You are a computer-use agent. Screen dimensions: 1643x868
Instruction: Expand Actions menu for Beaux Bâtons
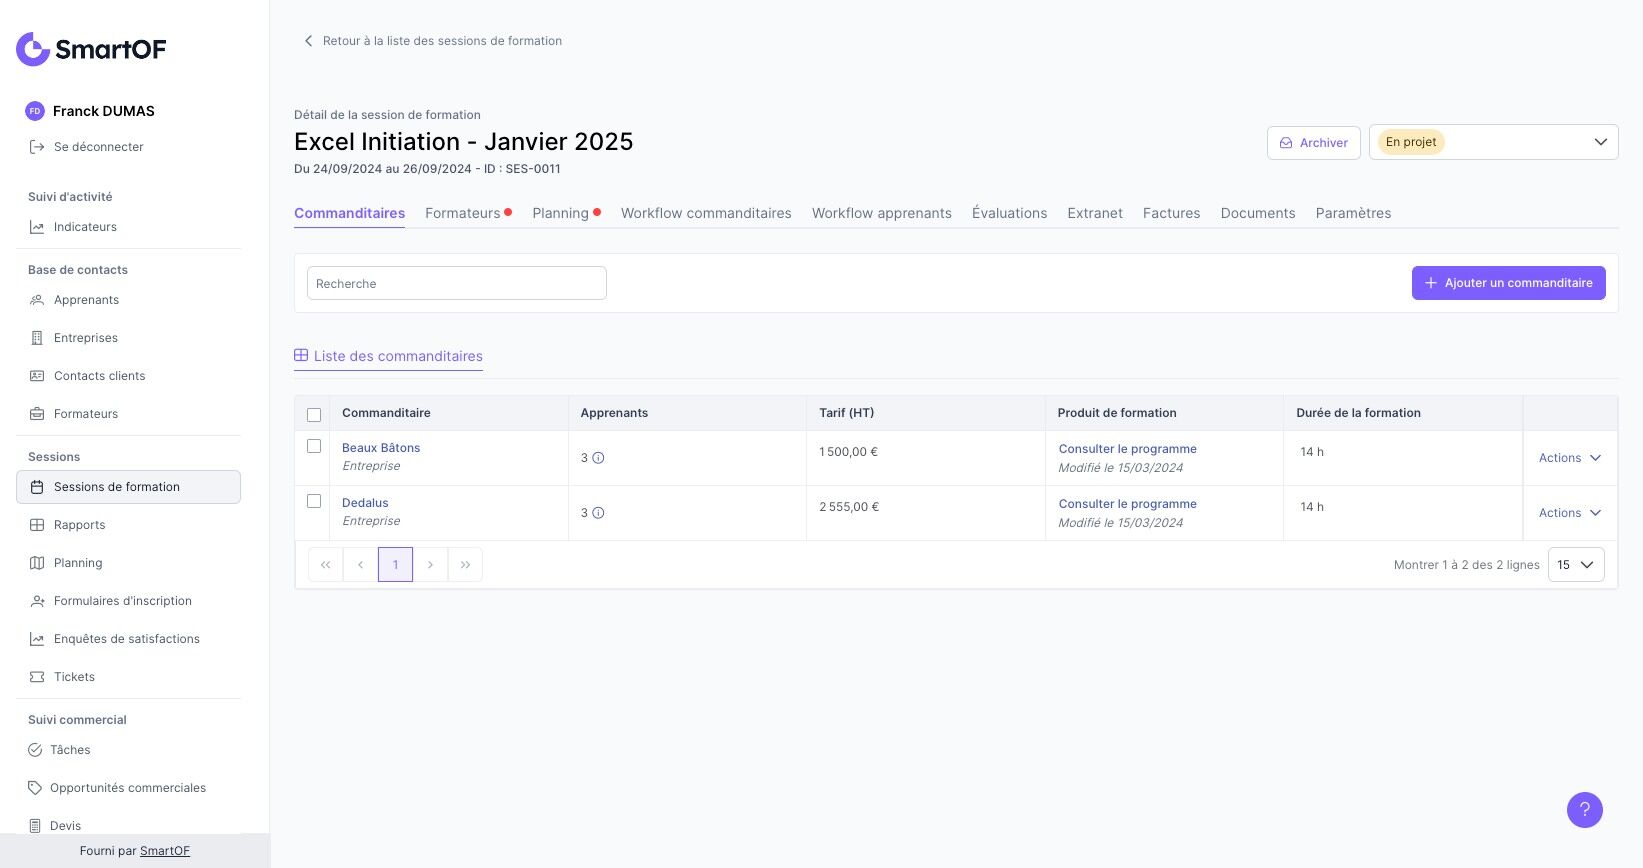[1569, 458]
